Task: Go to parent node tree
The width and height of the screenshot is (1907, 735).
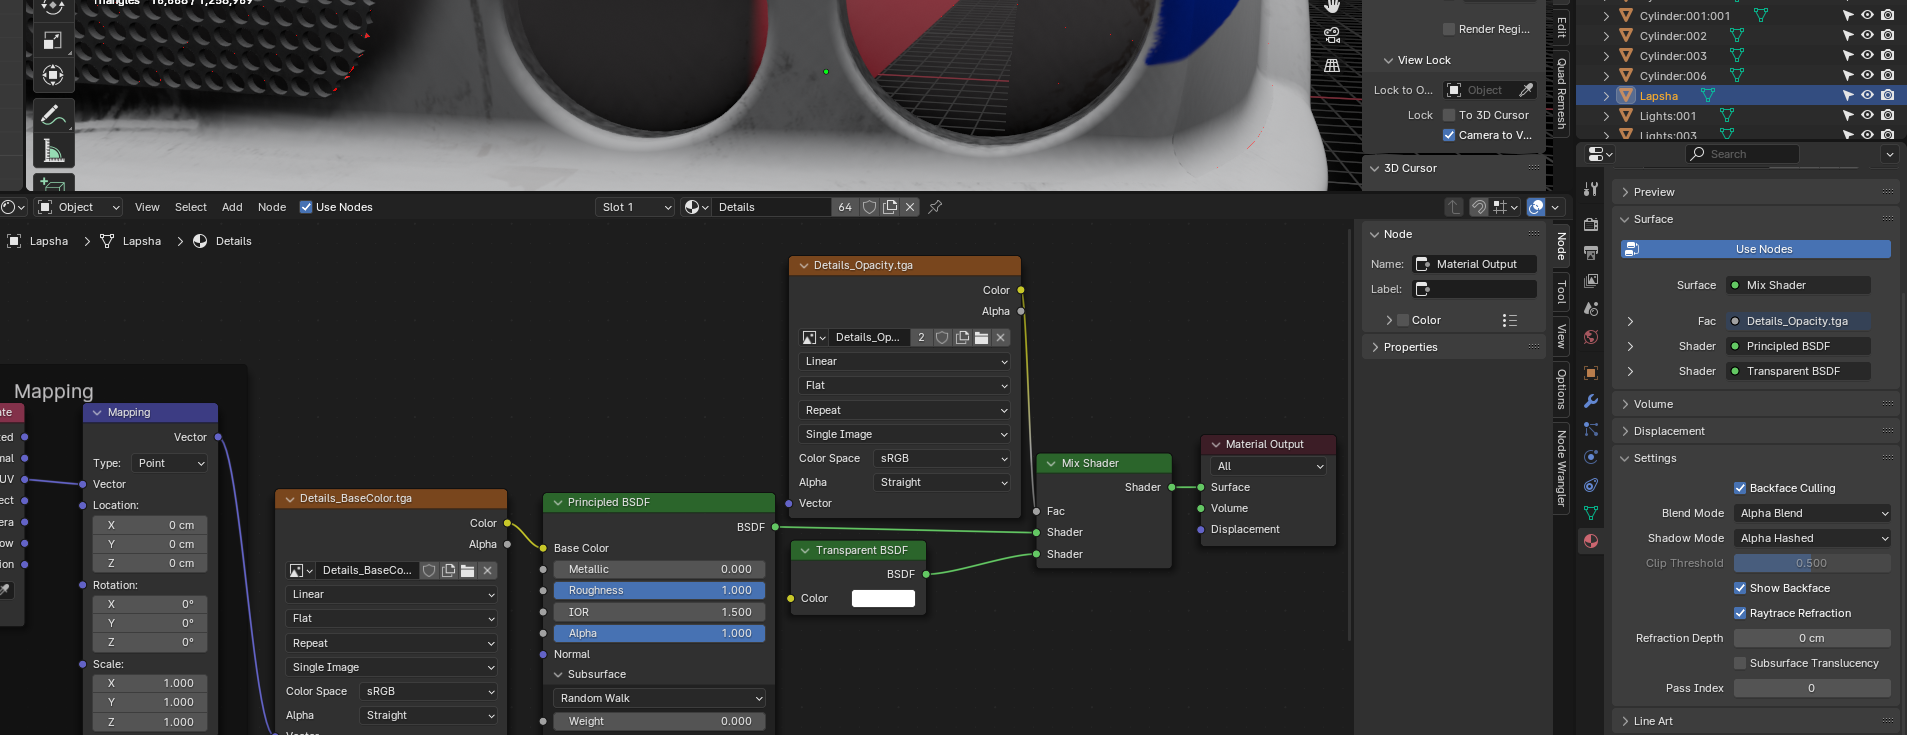Action: coord(1454,207)
